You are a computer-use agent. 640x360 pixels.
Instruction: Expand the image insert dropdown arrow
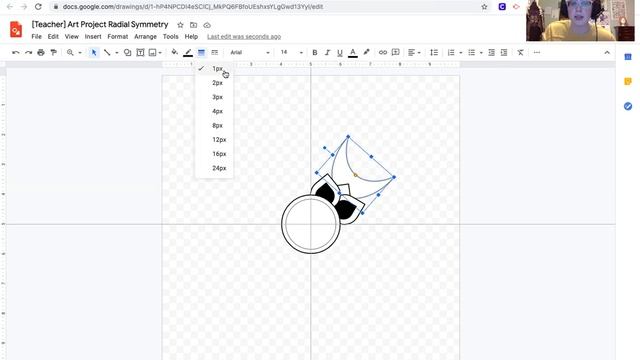point(160,53)
